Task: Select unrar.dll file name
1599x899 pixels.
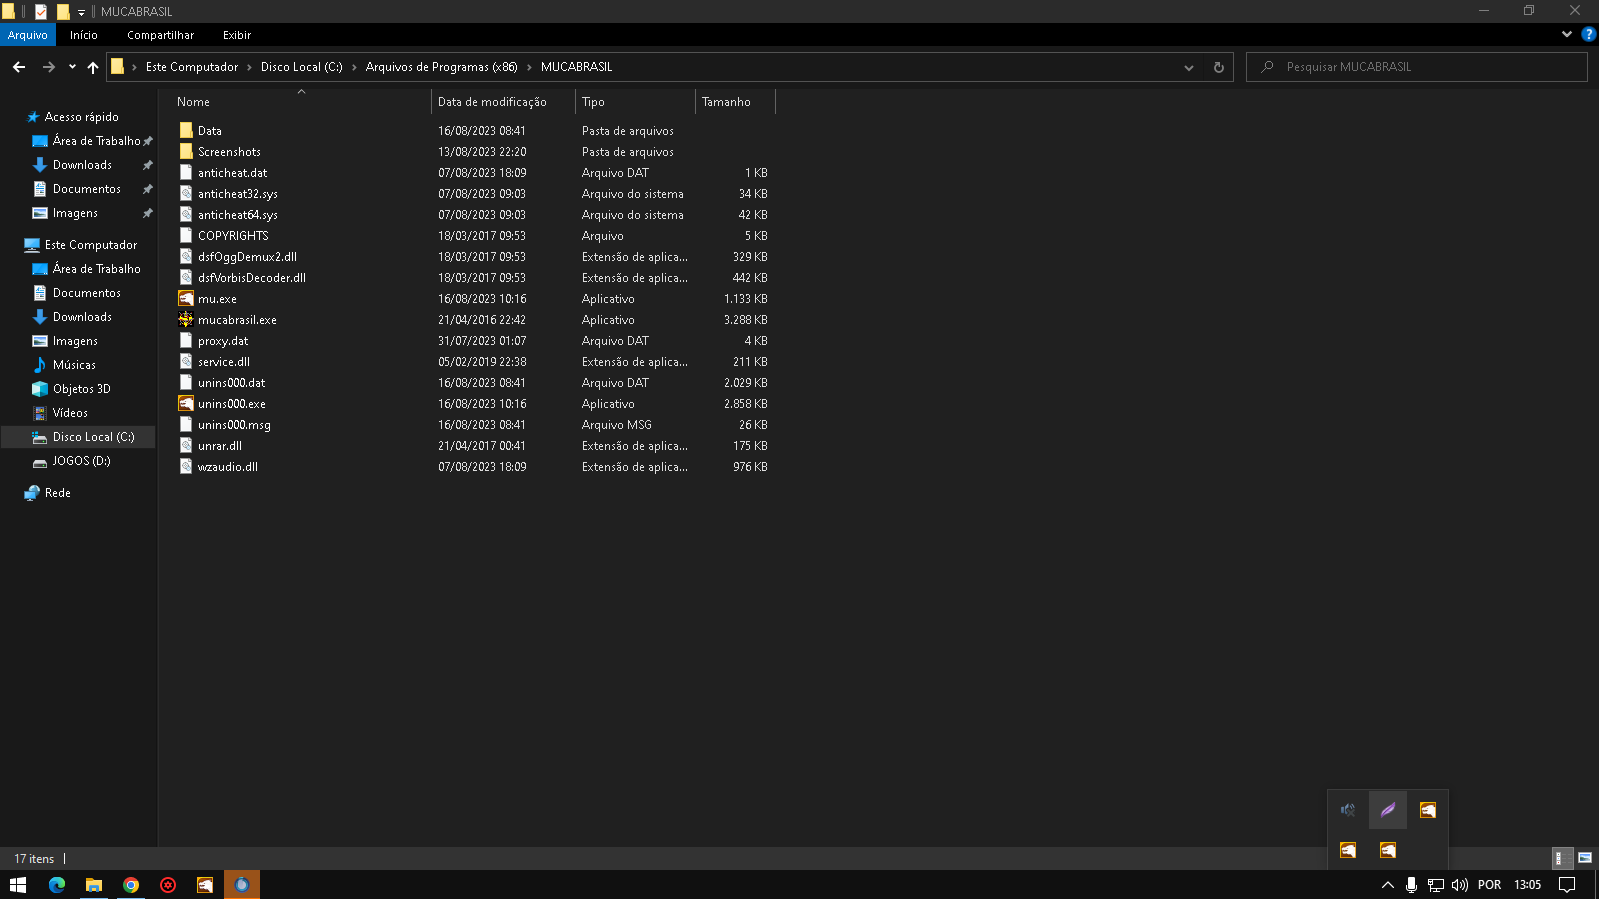Action: click(x=220, y=446)
